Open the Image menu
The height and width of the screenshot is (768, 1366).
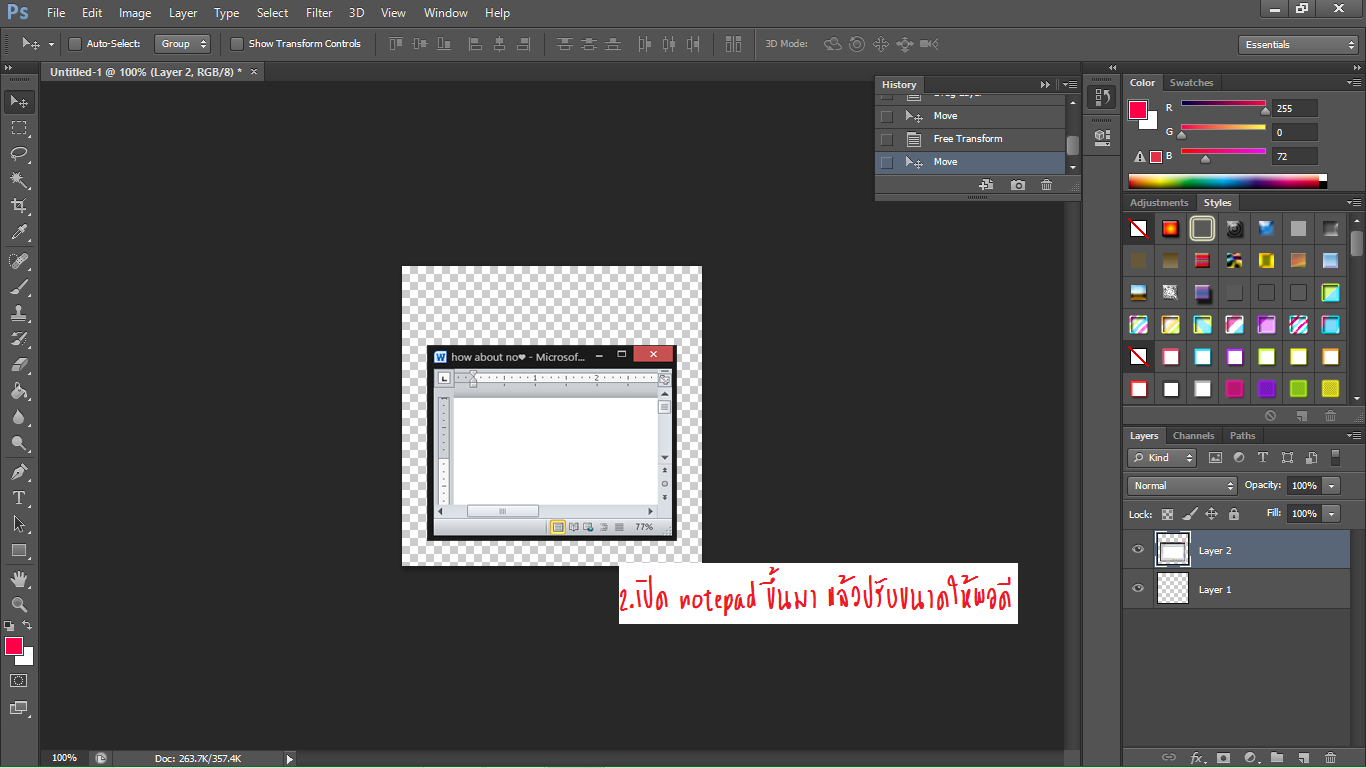point(135,13)
